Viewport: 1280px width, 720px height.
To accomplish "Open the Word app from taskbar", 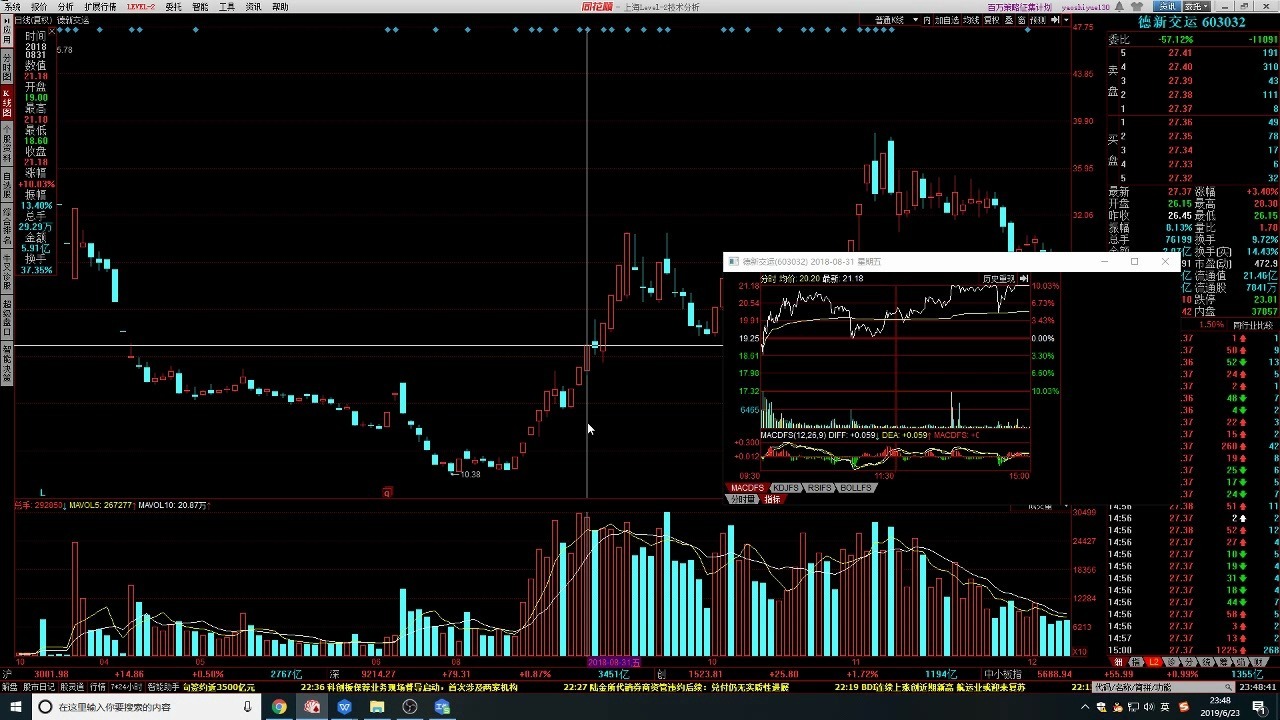I will click(345, 707).
